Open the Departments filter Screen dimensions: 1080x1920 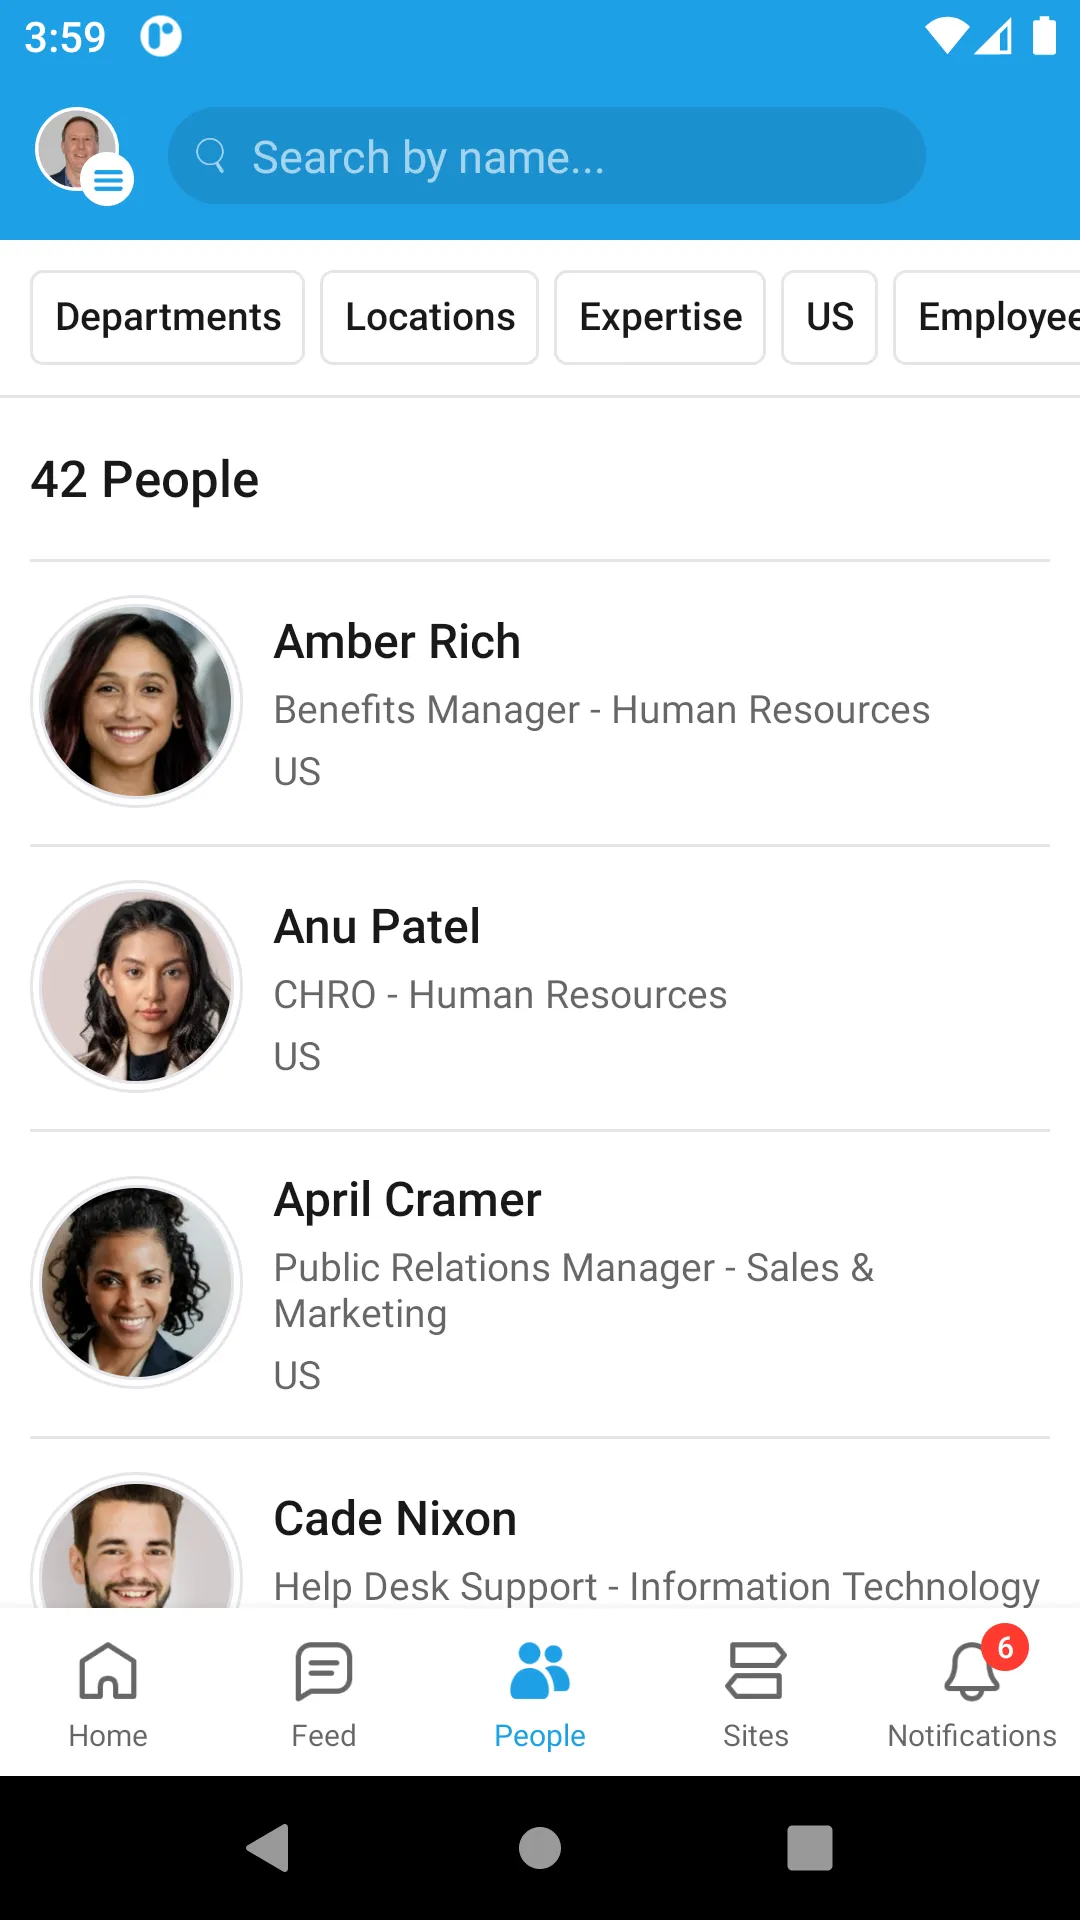click(x=168, y=317)
